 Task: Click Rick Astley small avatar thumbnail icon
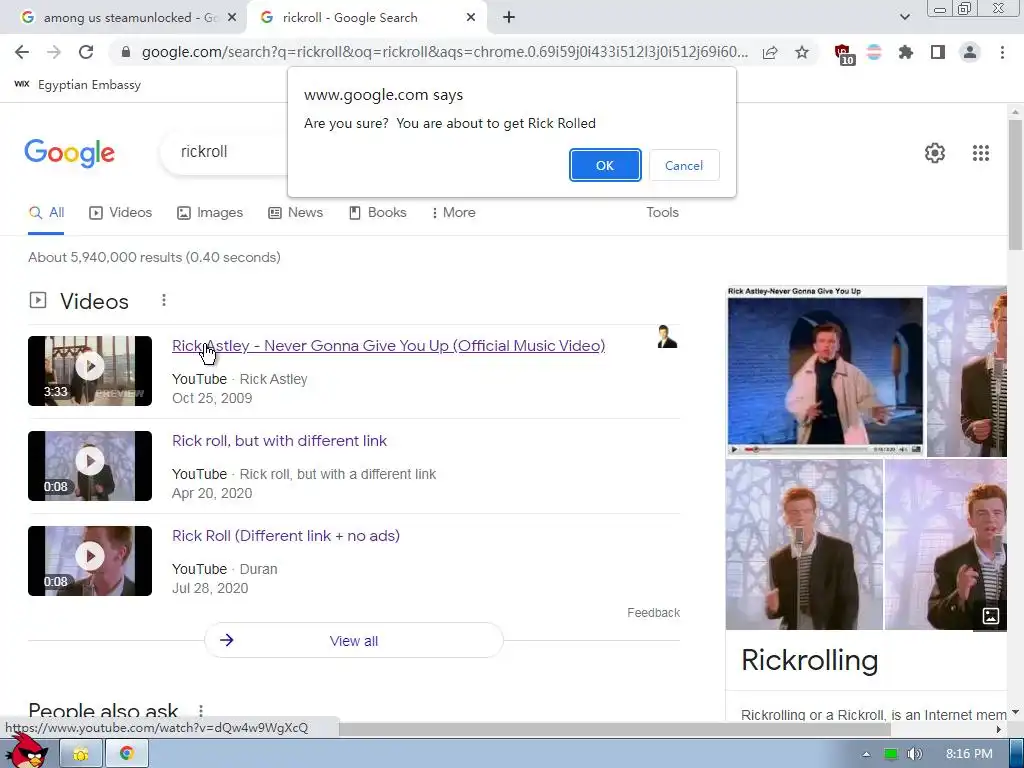(x=667, y=336)
